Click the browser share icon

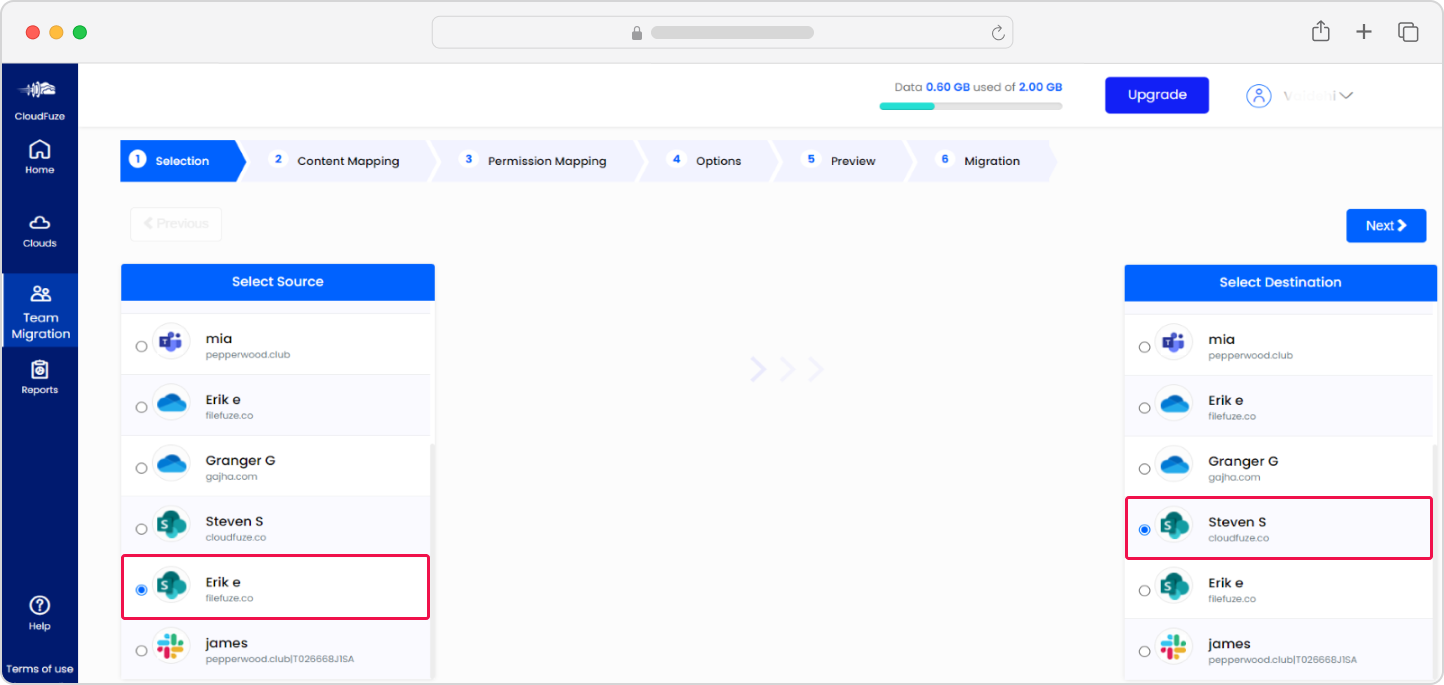pos(1321,31)
